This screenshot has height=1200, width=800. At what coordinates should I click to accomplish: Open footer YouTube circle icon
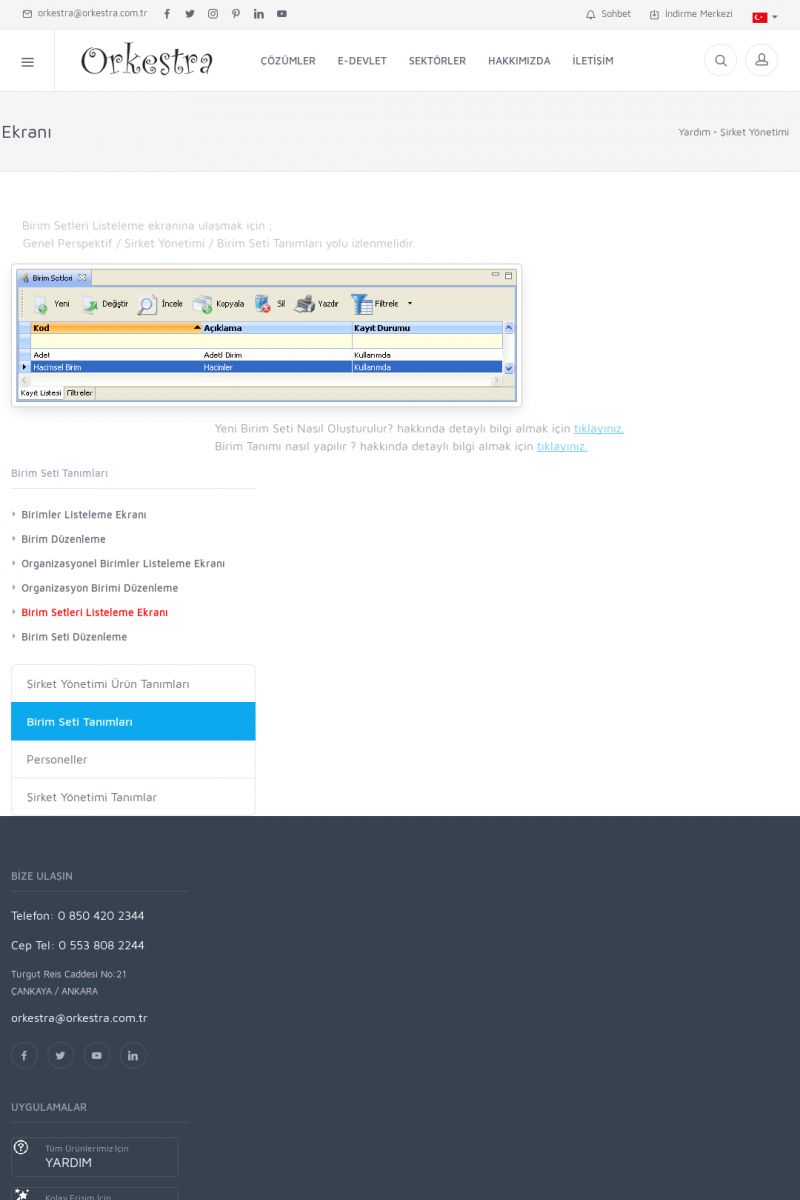coord(96,1055)
